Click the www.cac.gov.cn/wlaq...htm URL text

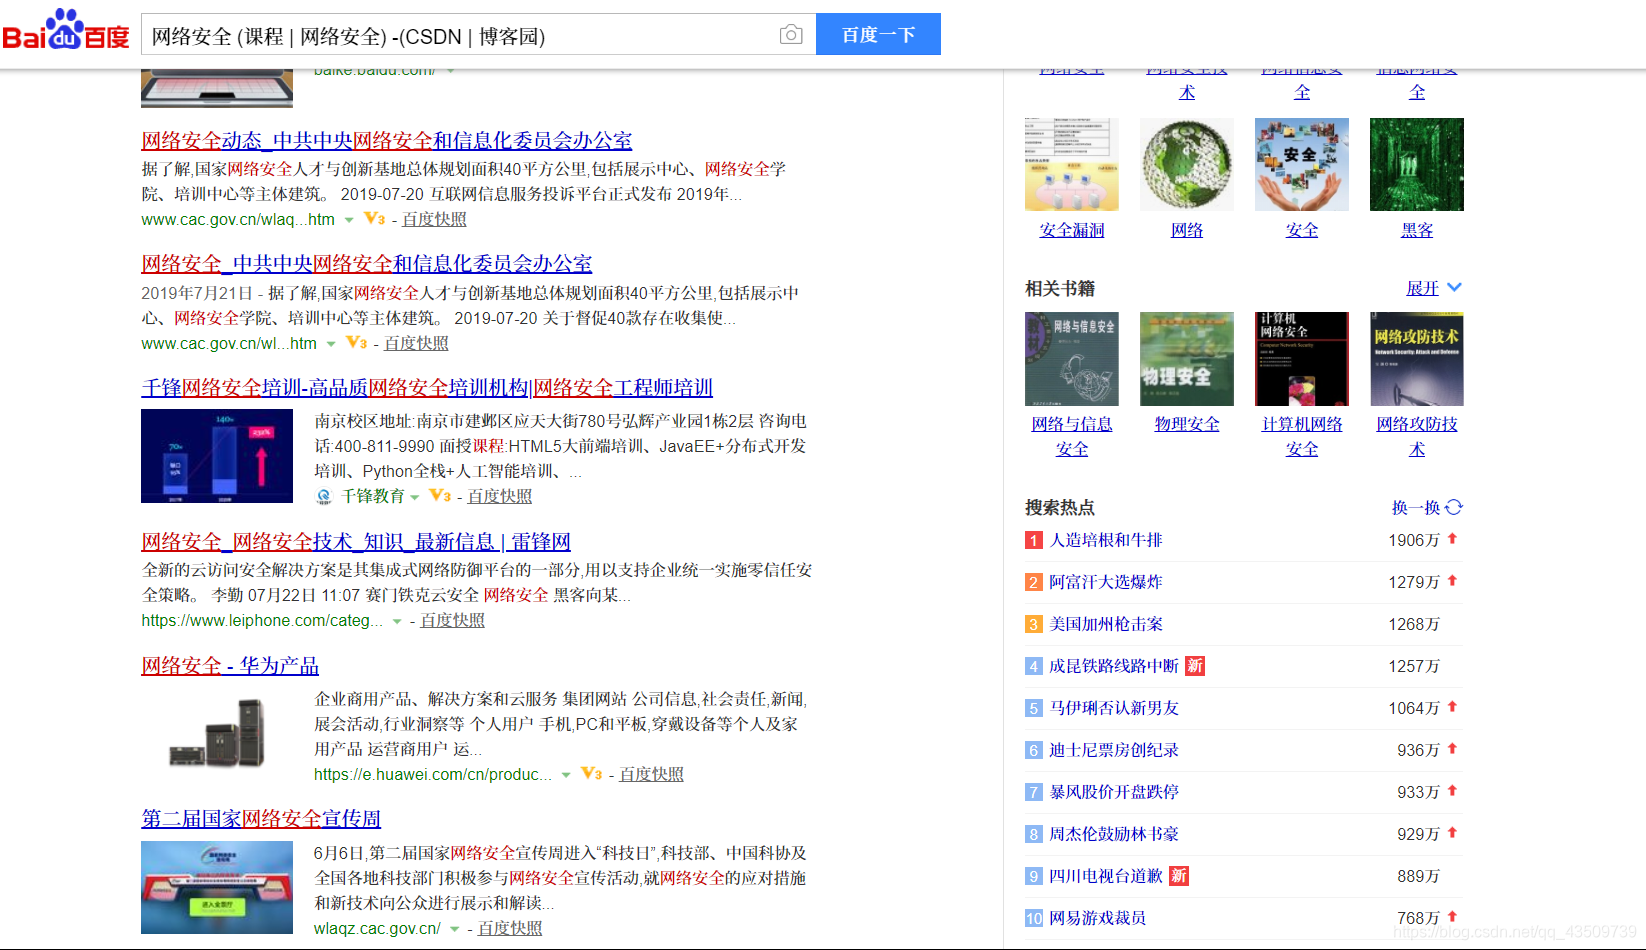238,220
